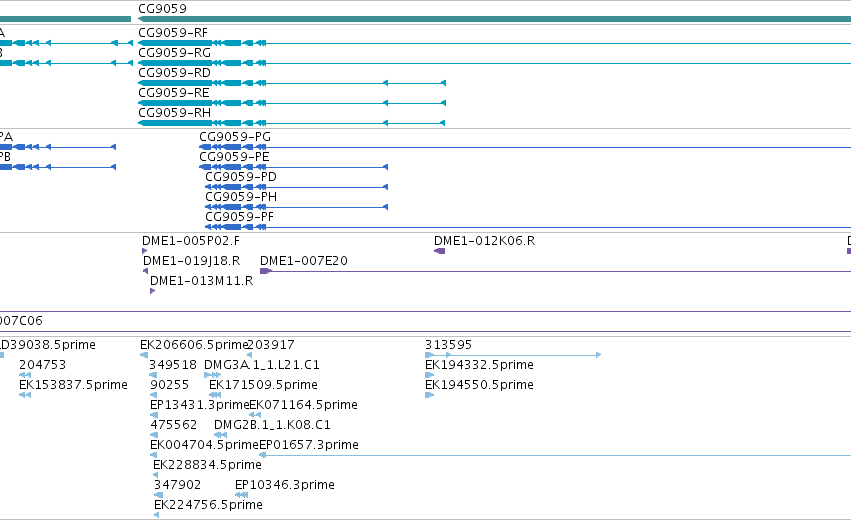Screen dimensions: 851x520
Task: Select the CG9059-PE protein label
Action: tap(234, 157)
